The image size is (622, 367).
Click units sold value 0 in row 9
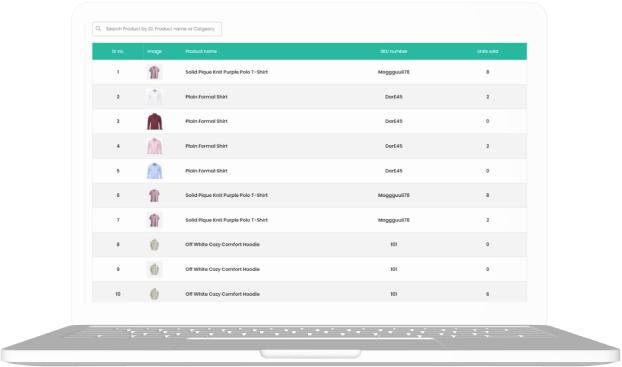pyautogui.click(x=488, y=269)
